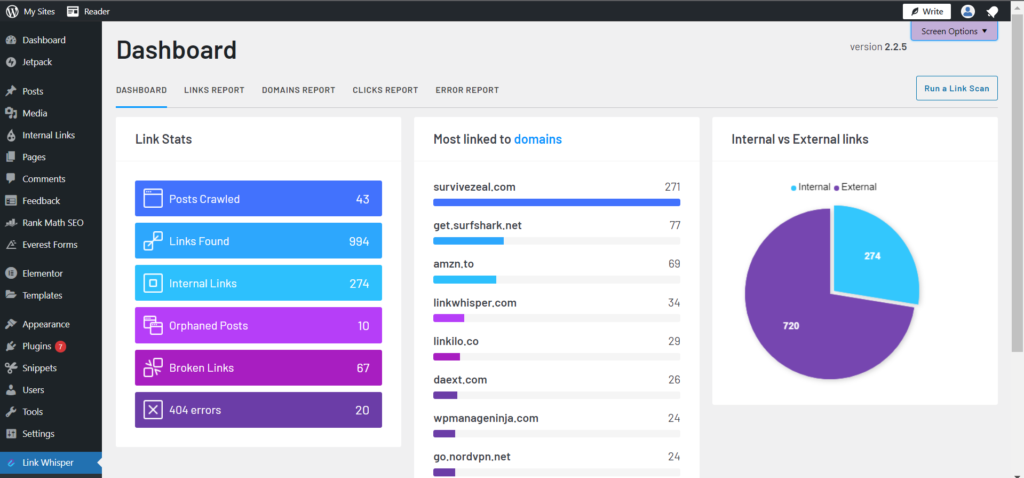Viewport: 1024px width, 478px height.
Task: Open the Reader icon in top bar
Action: (73, 11)
